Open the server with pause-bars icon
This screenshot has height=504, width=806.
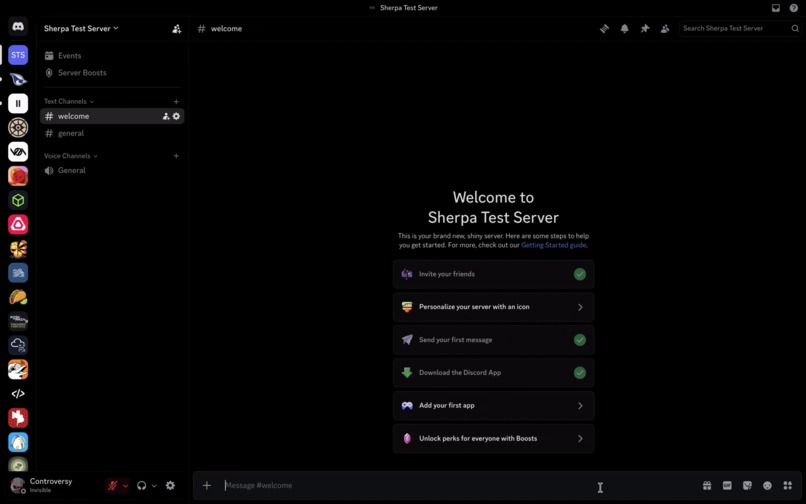[18, 103]
